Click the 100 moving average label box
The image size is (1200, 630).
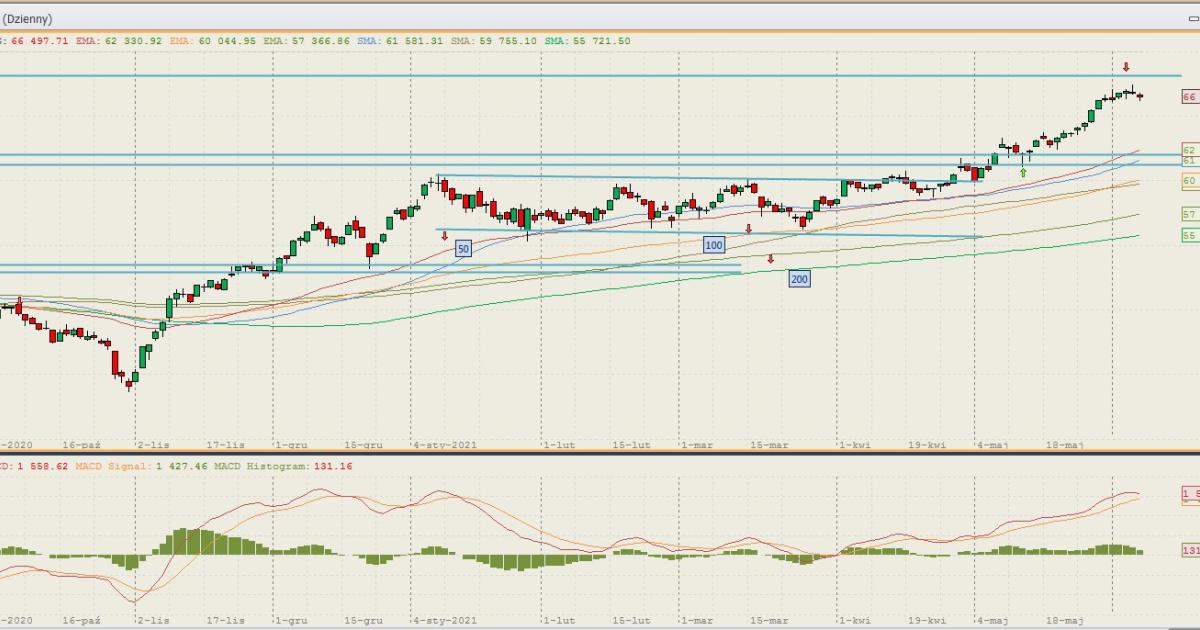[713, 244]
